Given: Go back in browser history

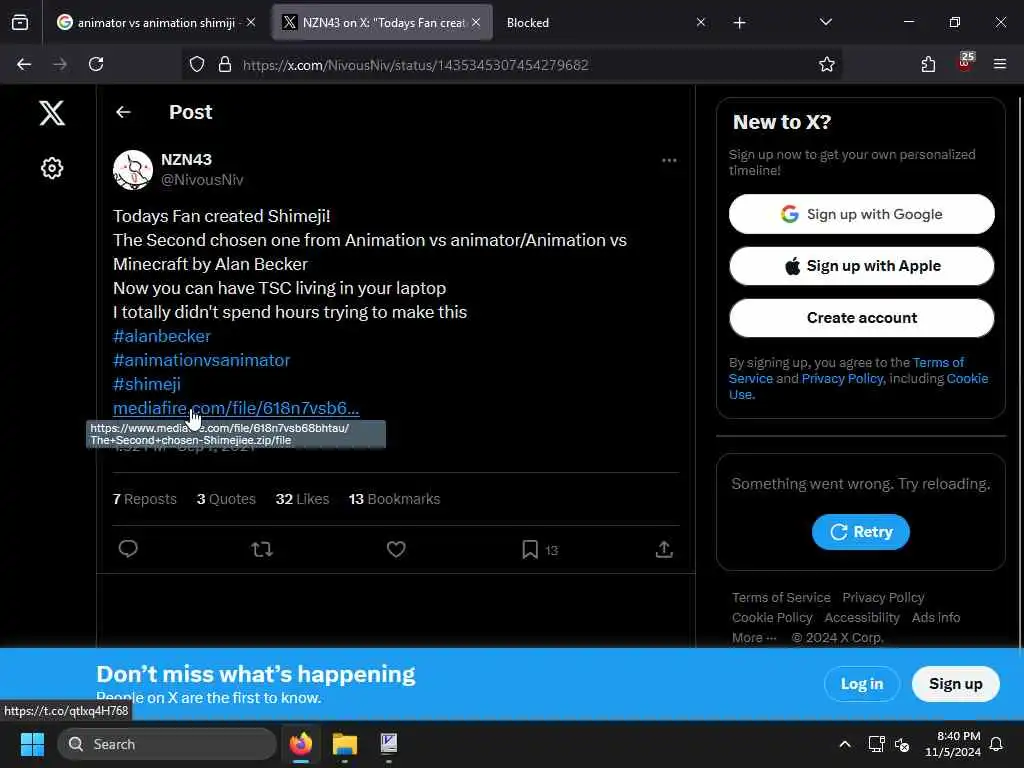Looking at the screenshot, I should tap(24, 64).
